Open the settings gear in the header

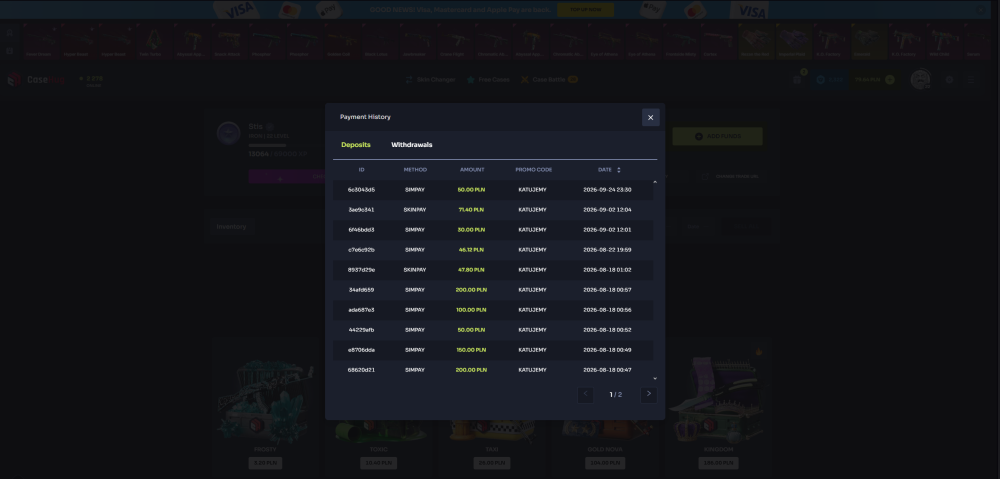point(950,80)
